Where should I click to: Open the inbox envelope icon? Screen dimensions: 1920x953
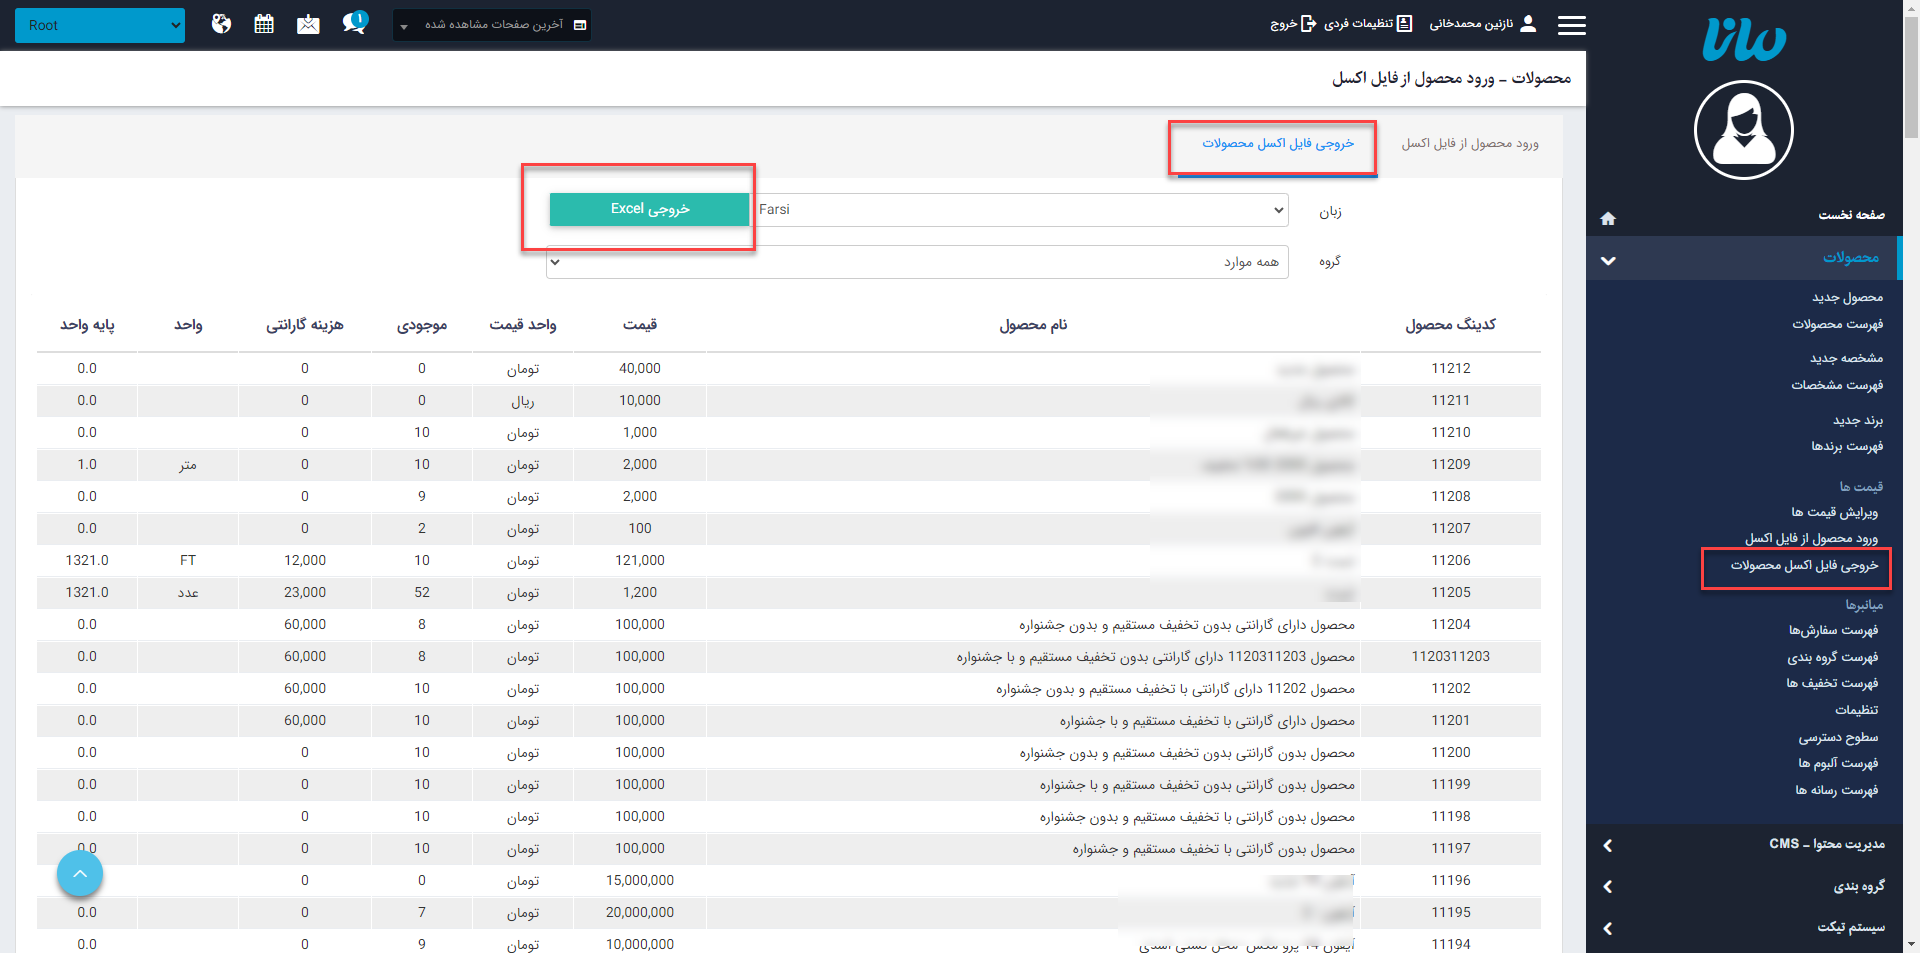pyautogui.click(x=308, y=24)
